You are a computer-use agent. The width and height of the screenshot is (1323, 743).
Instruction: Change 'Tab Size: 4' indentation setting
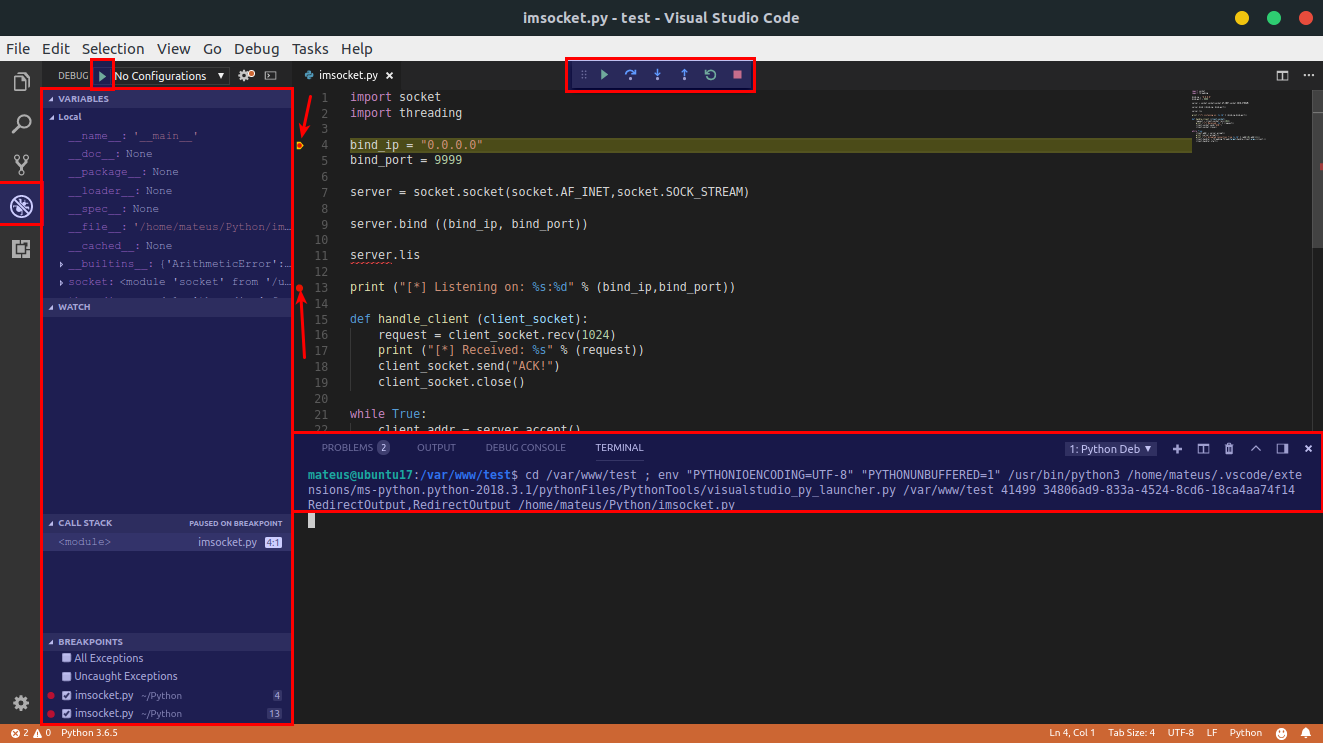[x=1131, y=733]
